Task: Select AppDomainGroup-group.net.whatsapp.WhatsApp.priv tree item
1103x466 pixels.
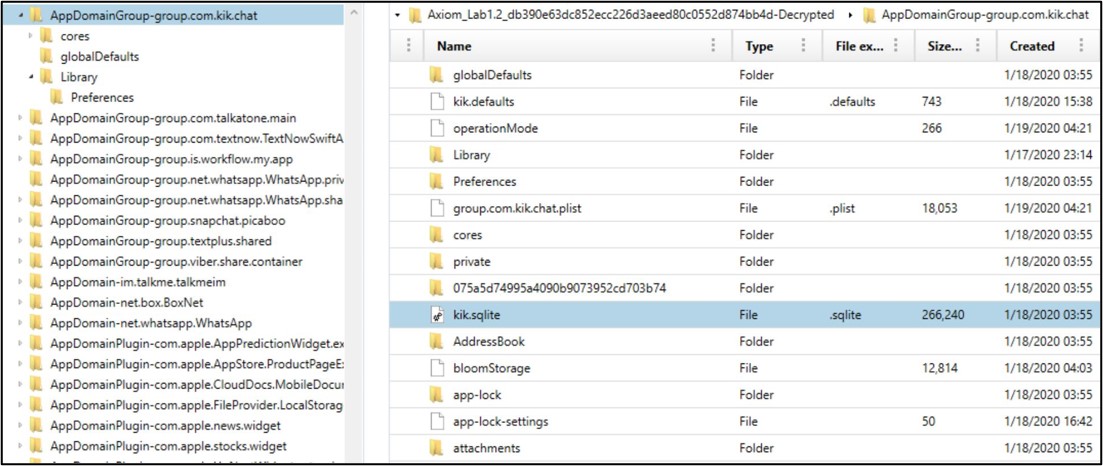Action: point(196,180)
